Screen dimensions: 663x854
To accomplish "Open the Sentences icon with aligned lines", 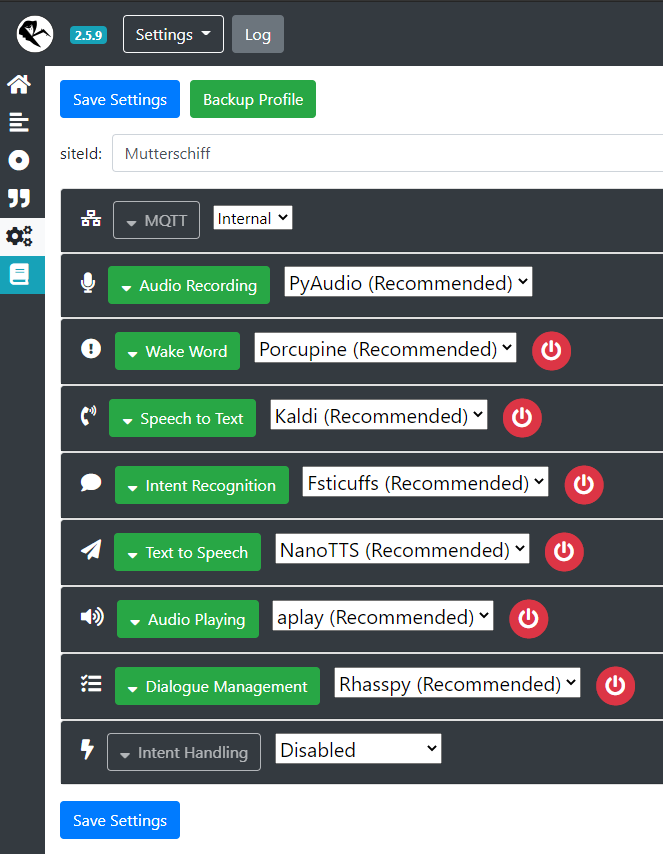I will click(x=19, y=122).
